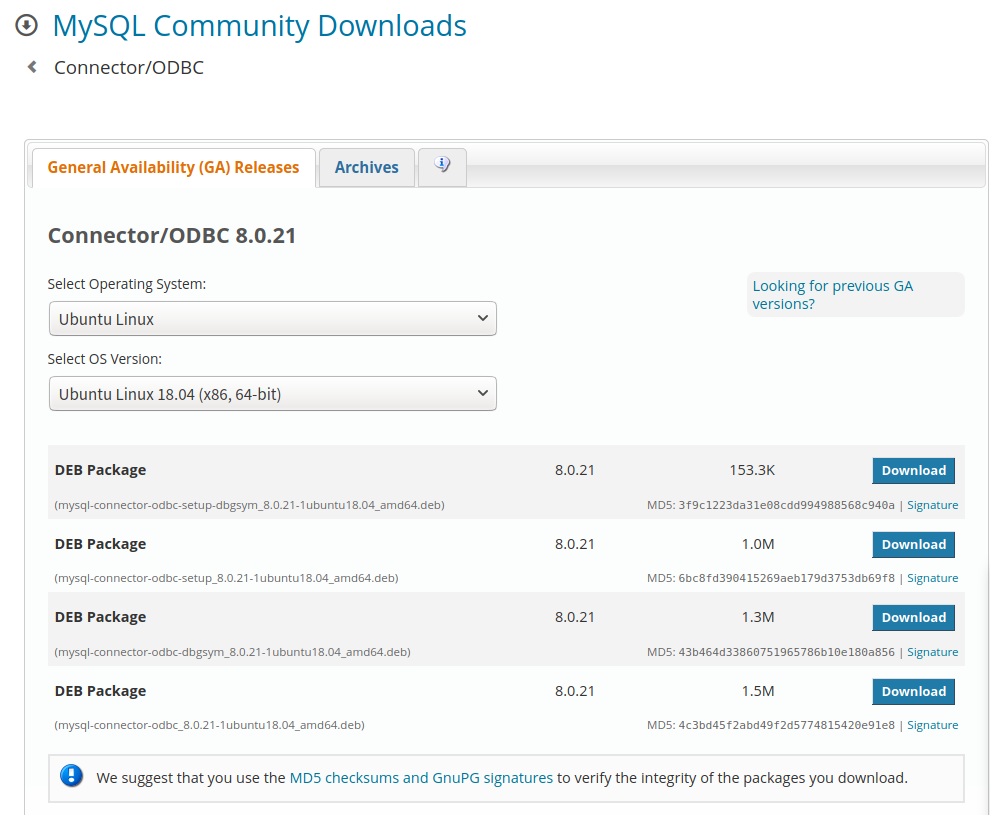Open the MySQL Community Downloads heading link
This screenshot has width=990, height=815.
point(259,27)
